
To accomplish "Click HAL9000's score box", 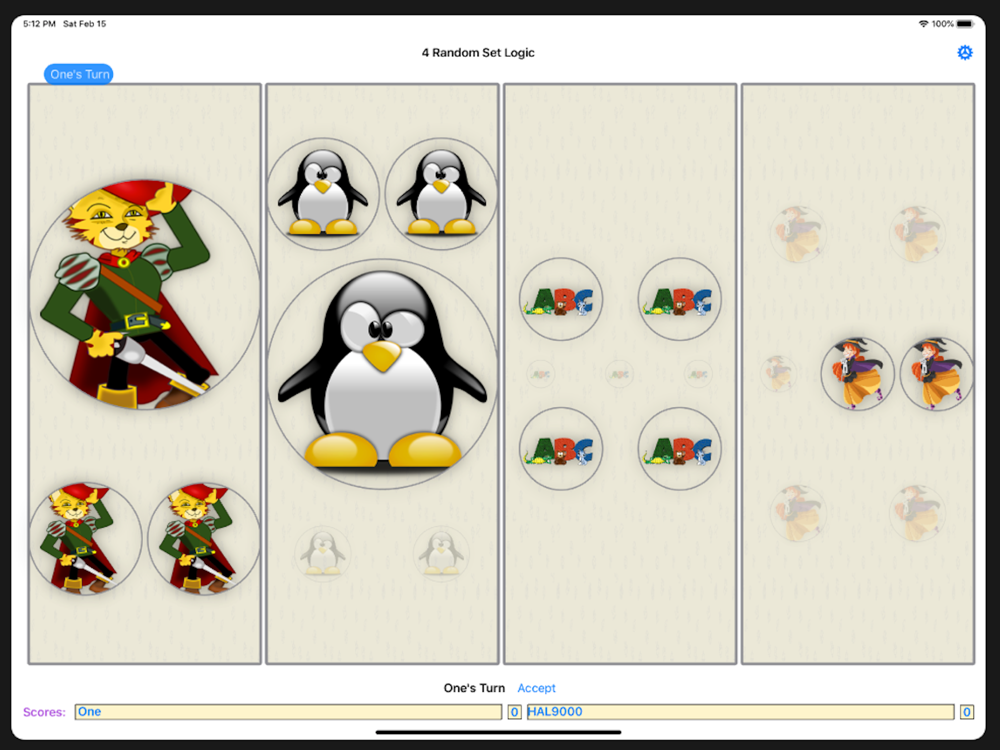I will click(967, 712).
